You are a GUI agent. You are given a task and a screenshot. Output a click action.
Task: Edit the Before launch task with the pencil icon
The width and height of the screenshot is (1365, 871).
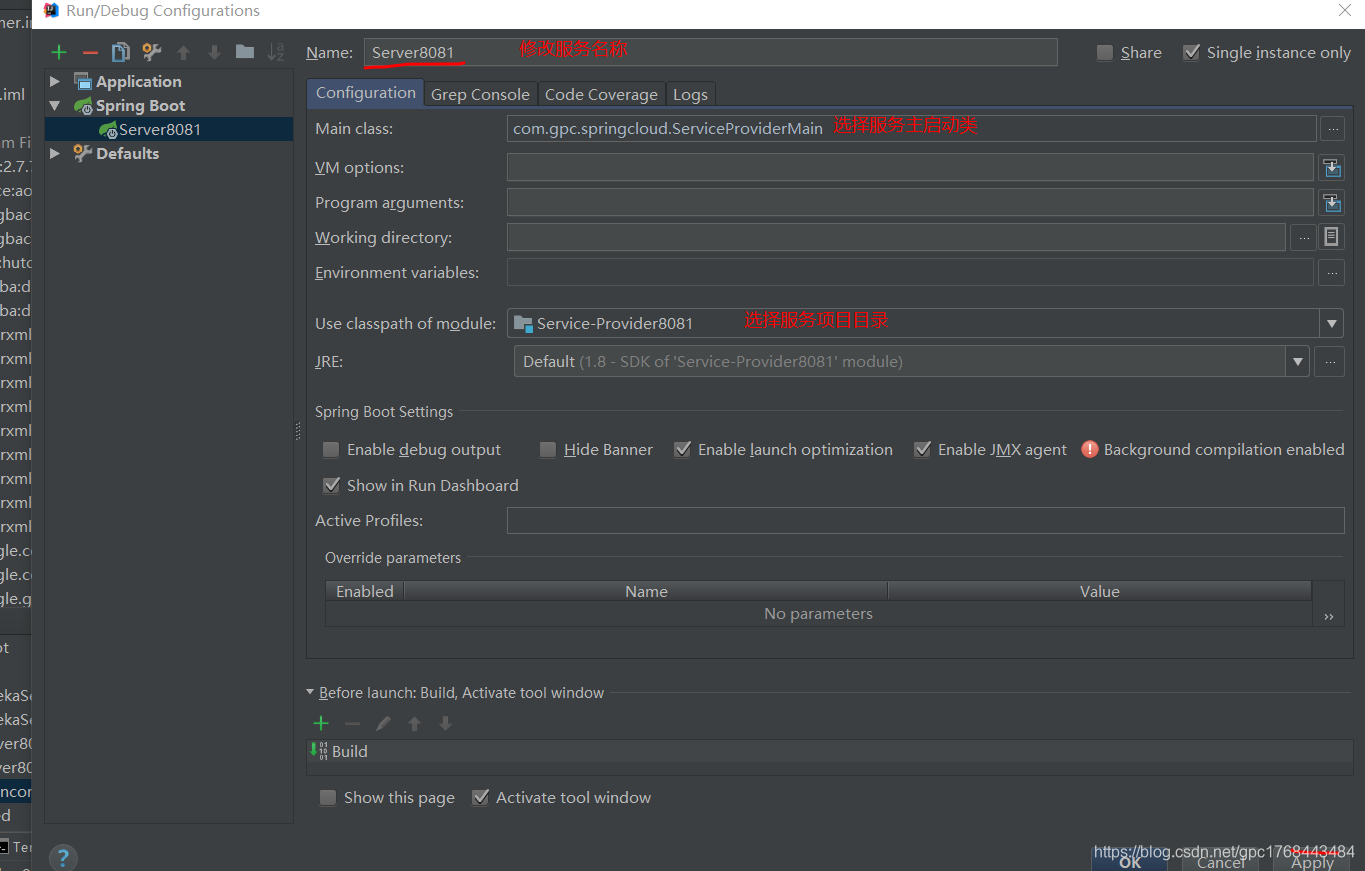coord(383,723)
